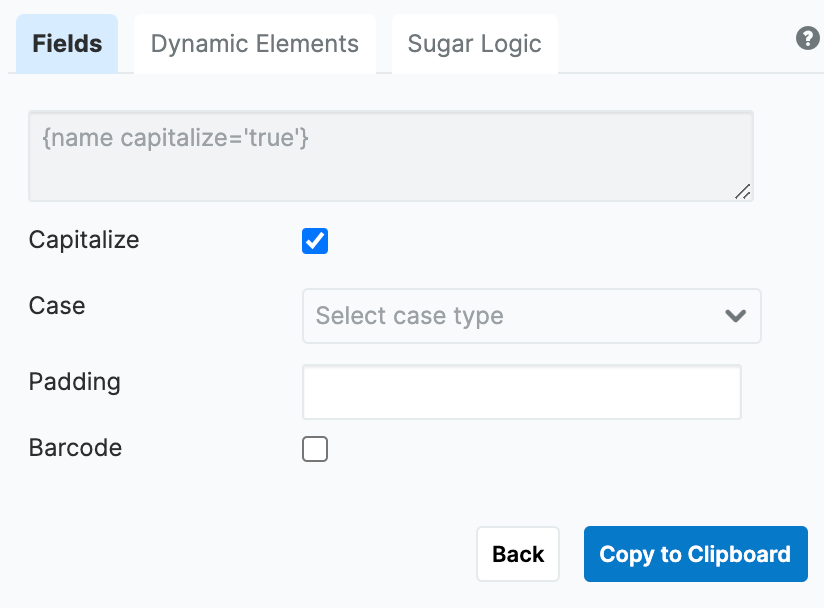Click the resize handle on the template box
The height and width of the screenshot is (608, 824).
pos(741,192)
